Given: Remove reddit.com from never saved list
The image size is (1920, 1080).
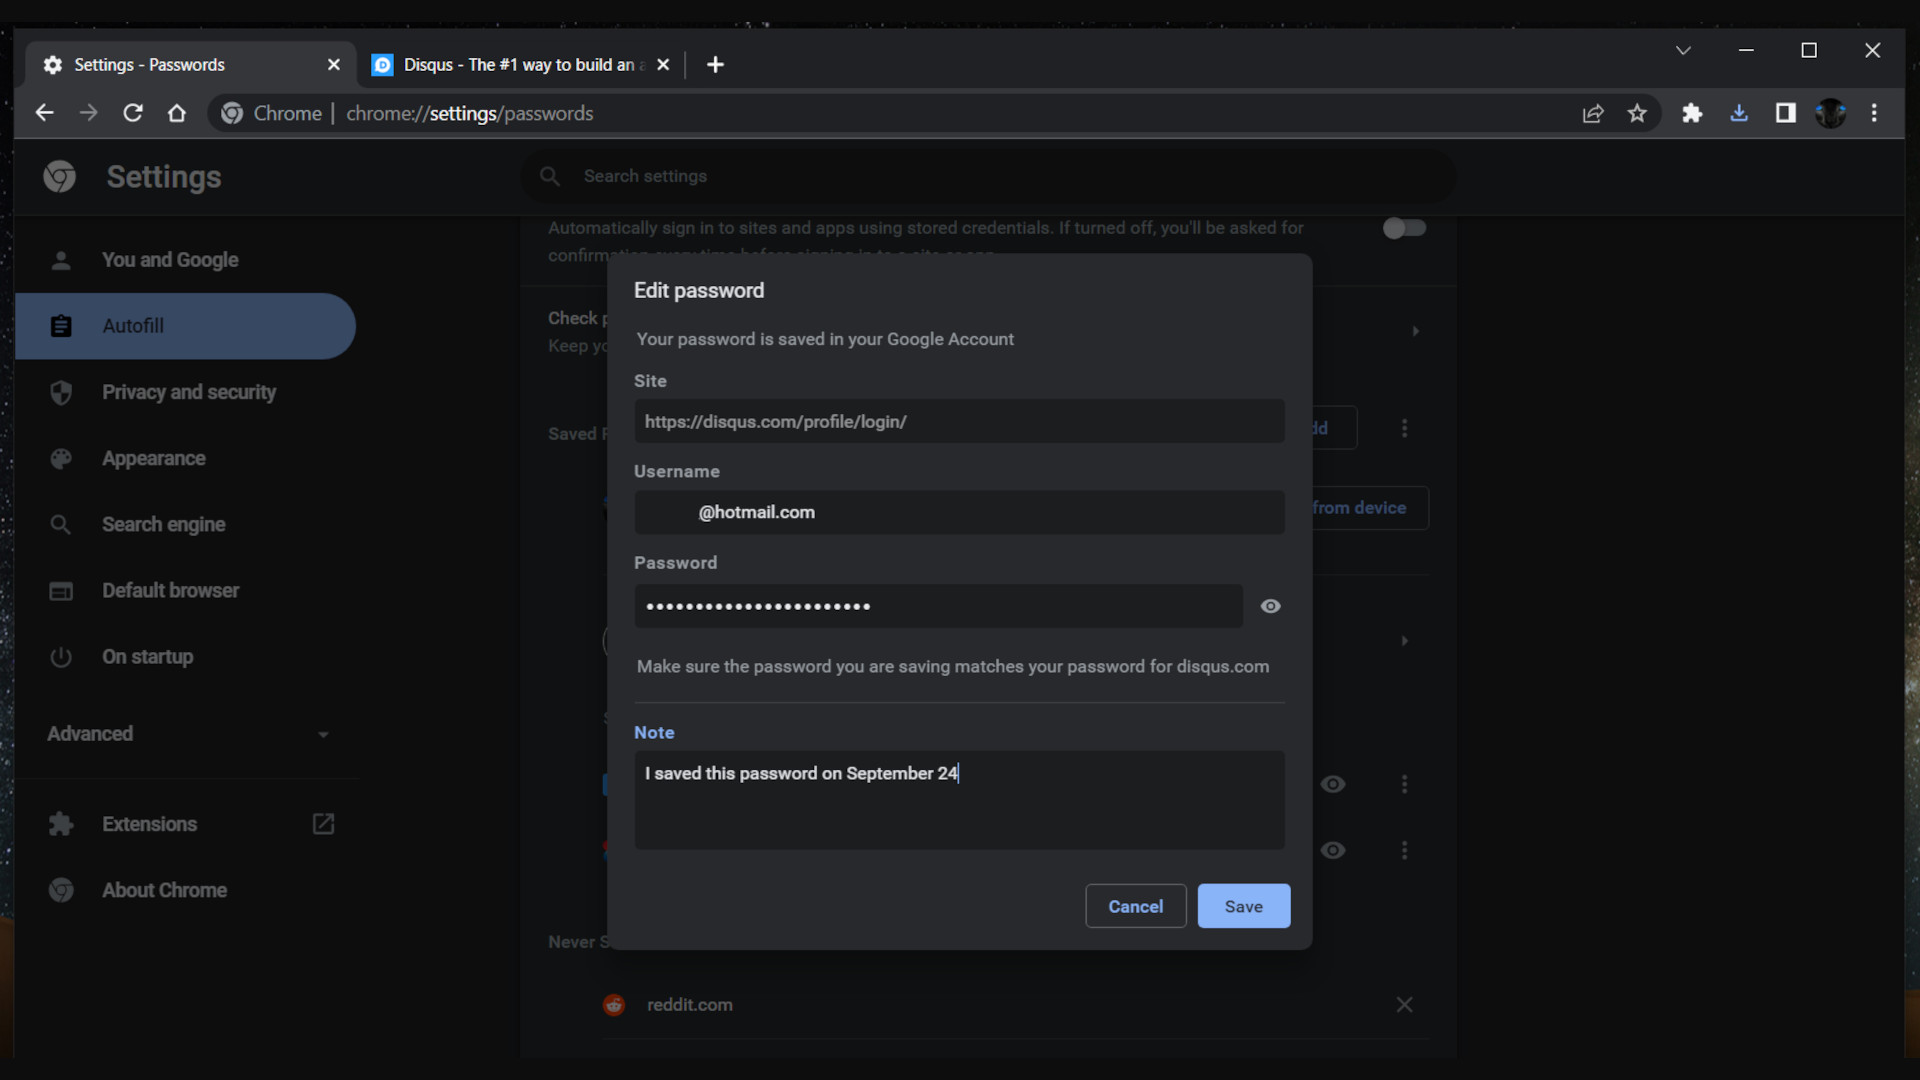Looking at the screenshot, I should (1404, 1004).
